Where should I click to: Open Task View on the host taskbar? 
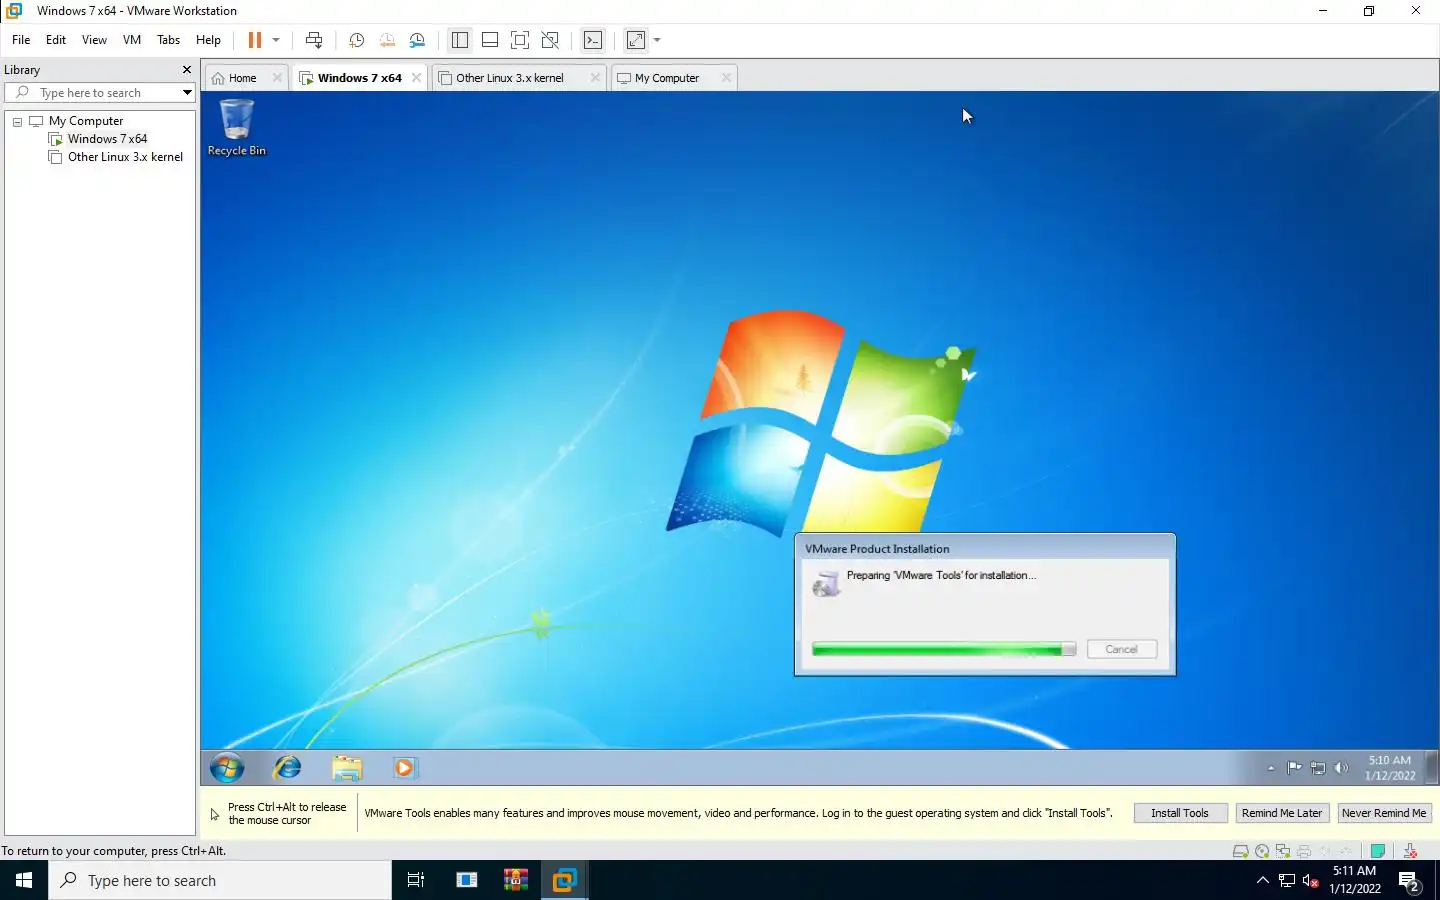[416, 880]
